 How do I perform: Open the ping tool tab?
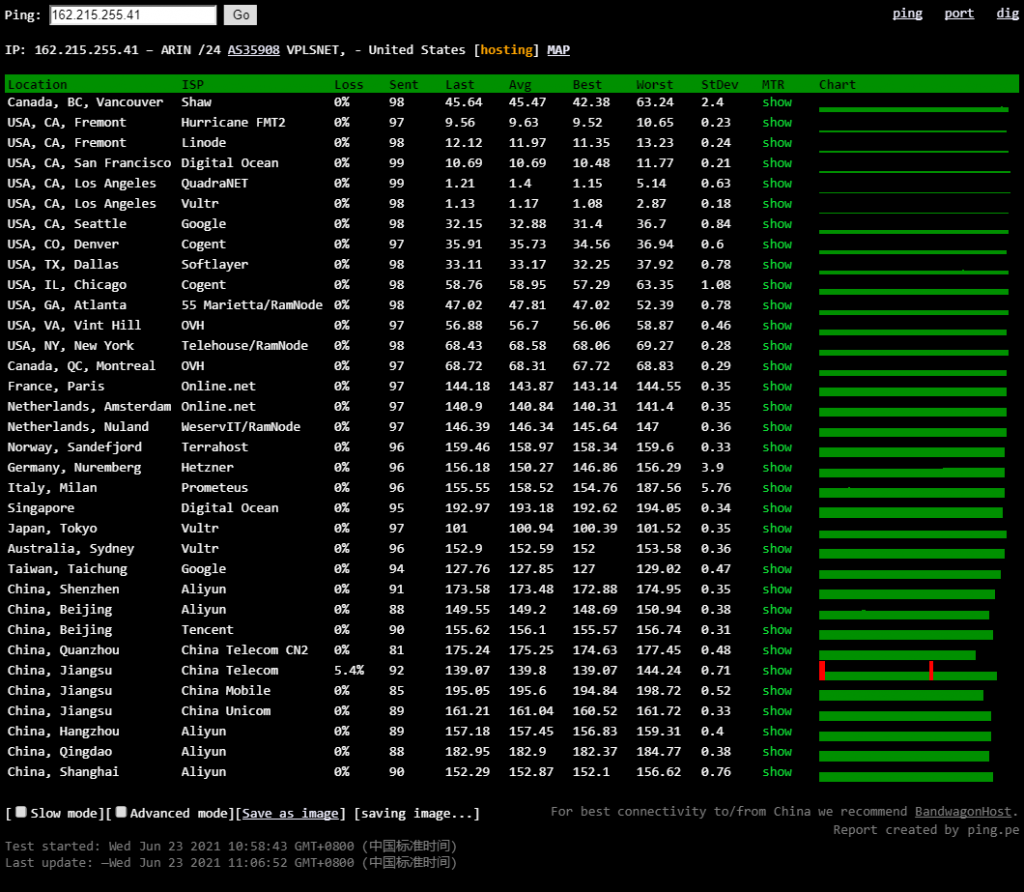coord(907,14)
